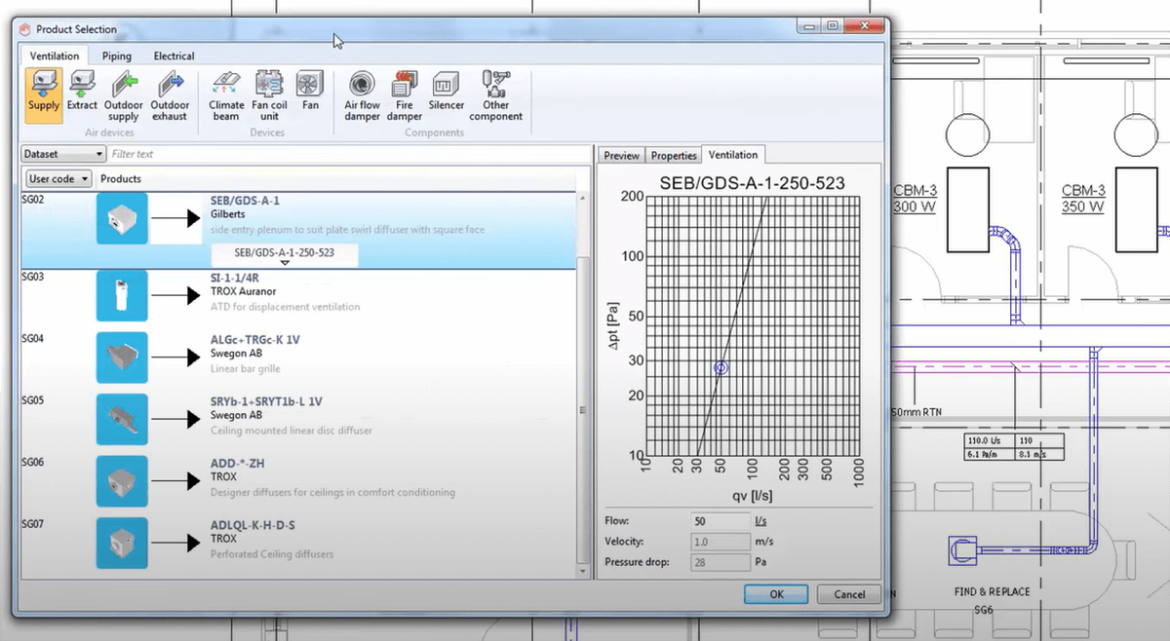Choose the Fire damper component

pos(404,94)
